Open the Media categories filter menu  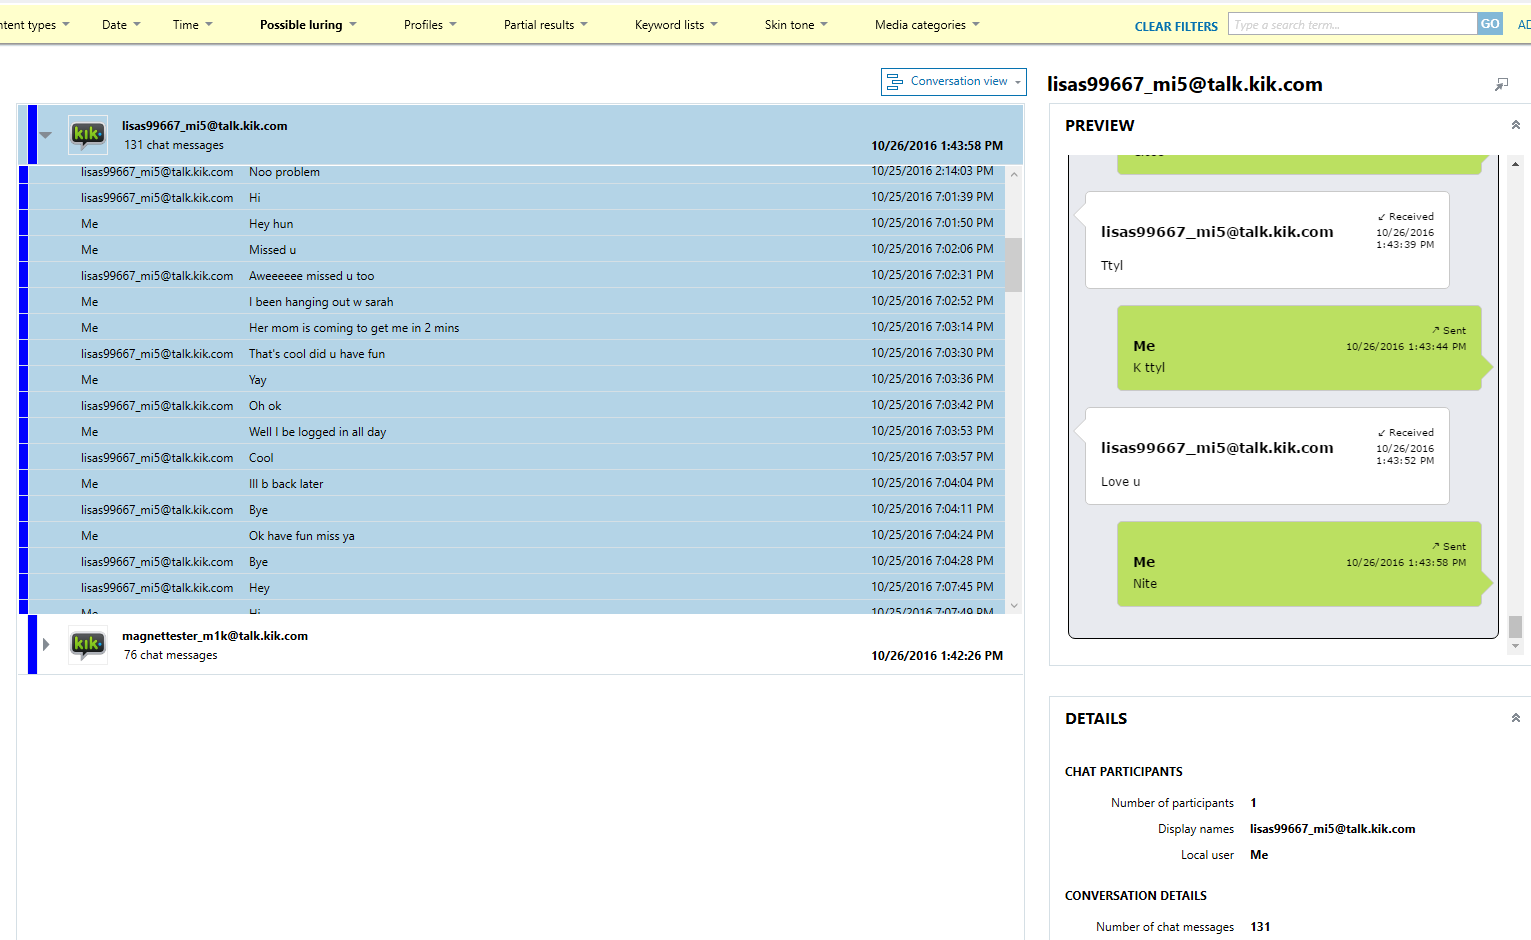(x=927, y=25)
